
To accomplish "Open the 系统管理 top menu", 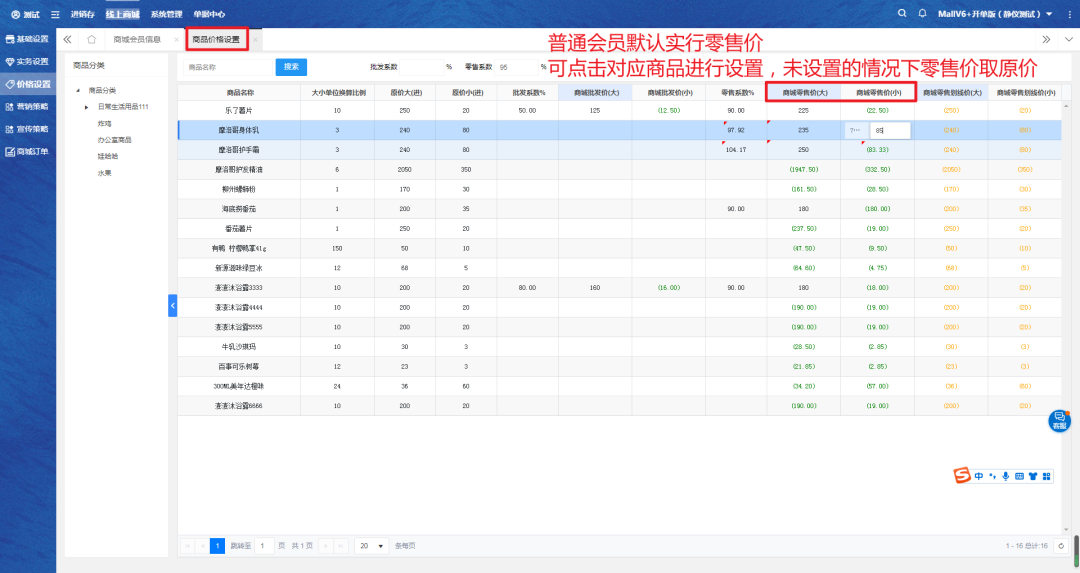I will tap(166, 14).
